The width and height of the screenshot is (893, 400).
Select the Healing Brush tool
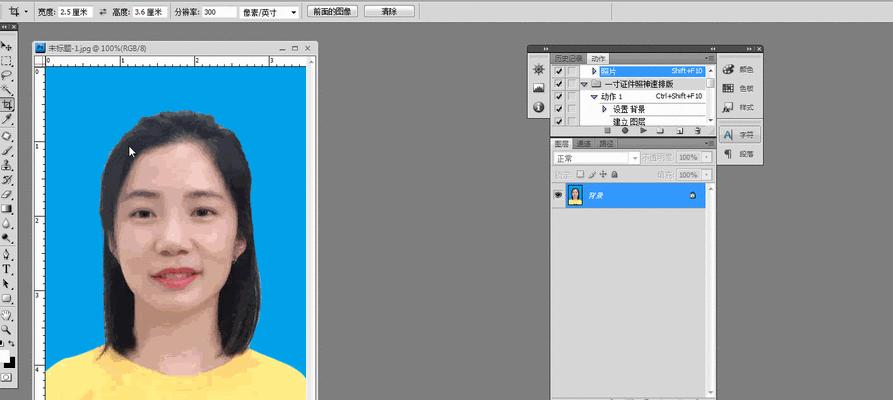[7, 136]
